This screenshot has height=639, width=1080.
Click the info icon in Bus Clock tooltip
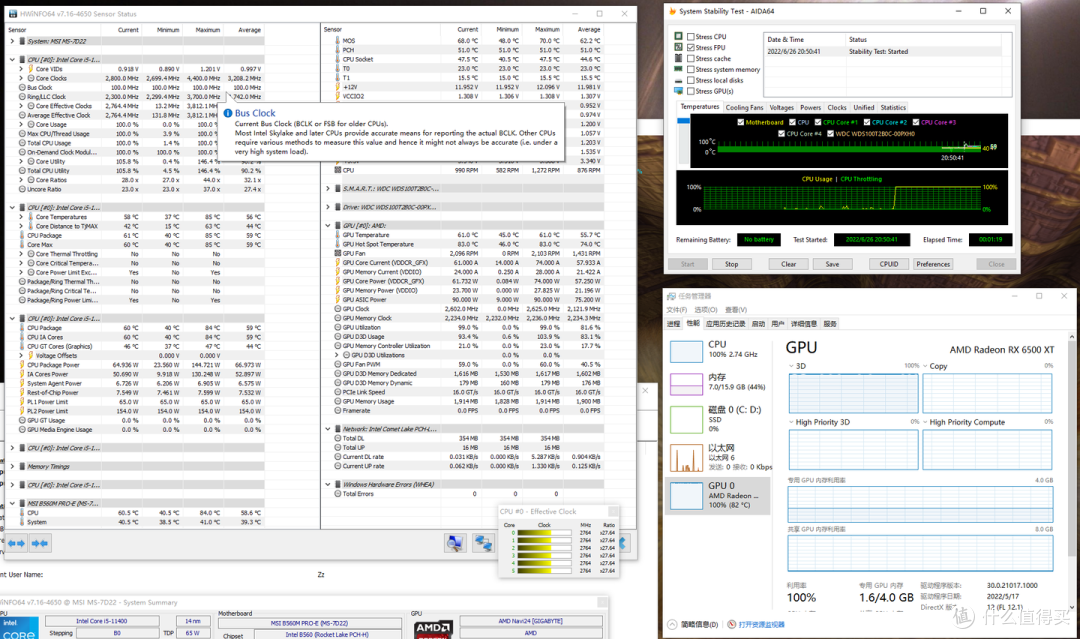click(228, 113)
